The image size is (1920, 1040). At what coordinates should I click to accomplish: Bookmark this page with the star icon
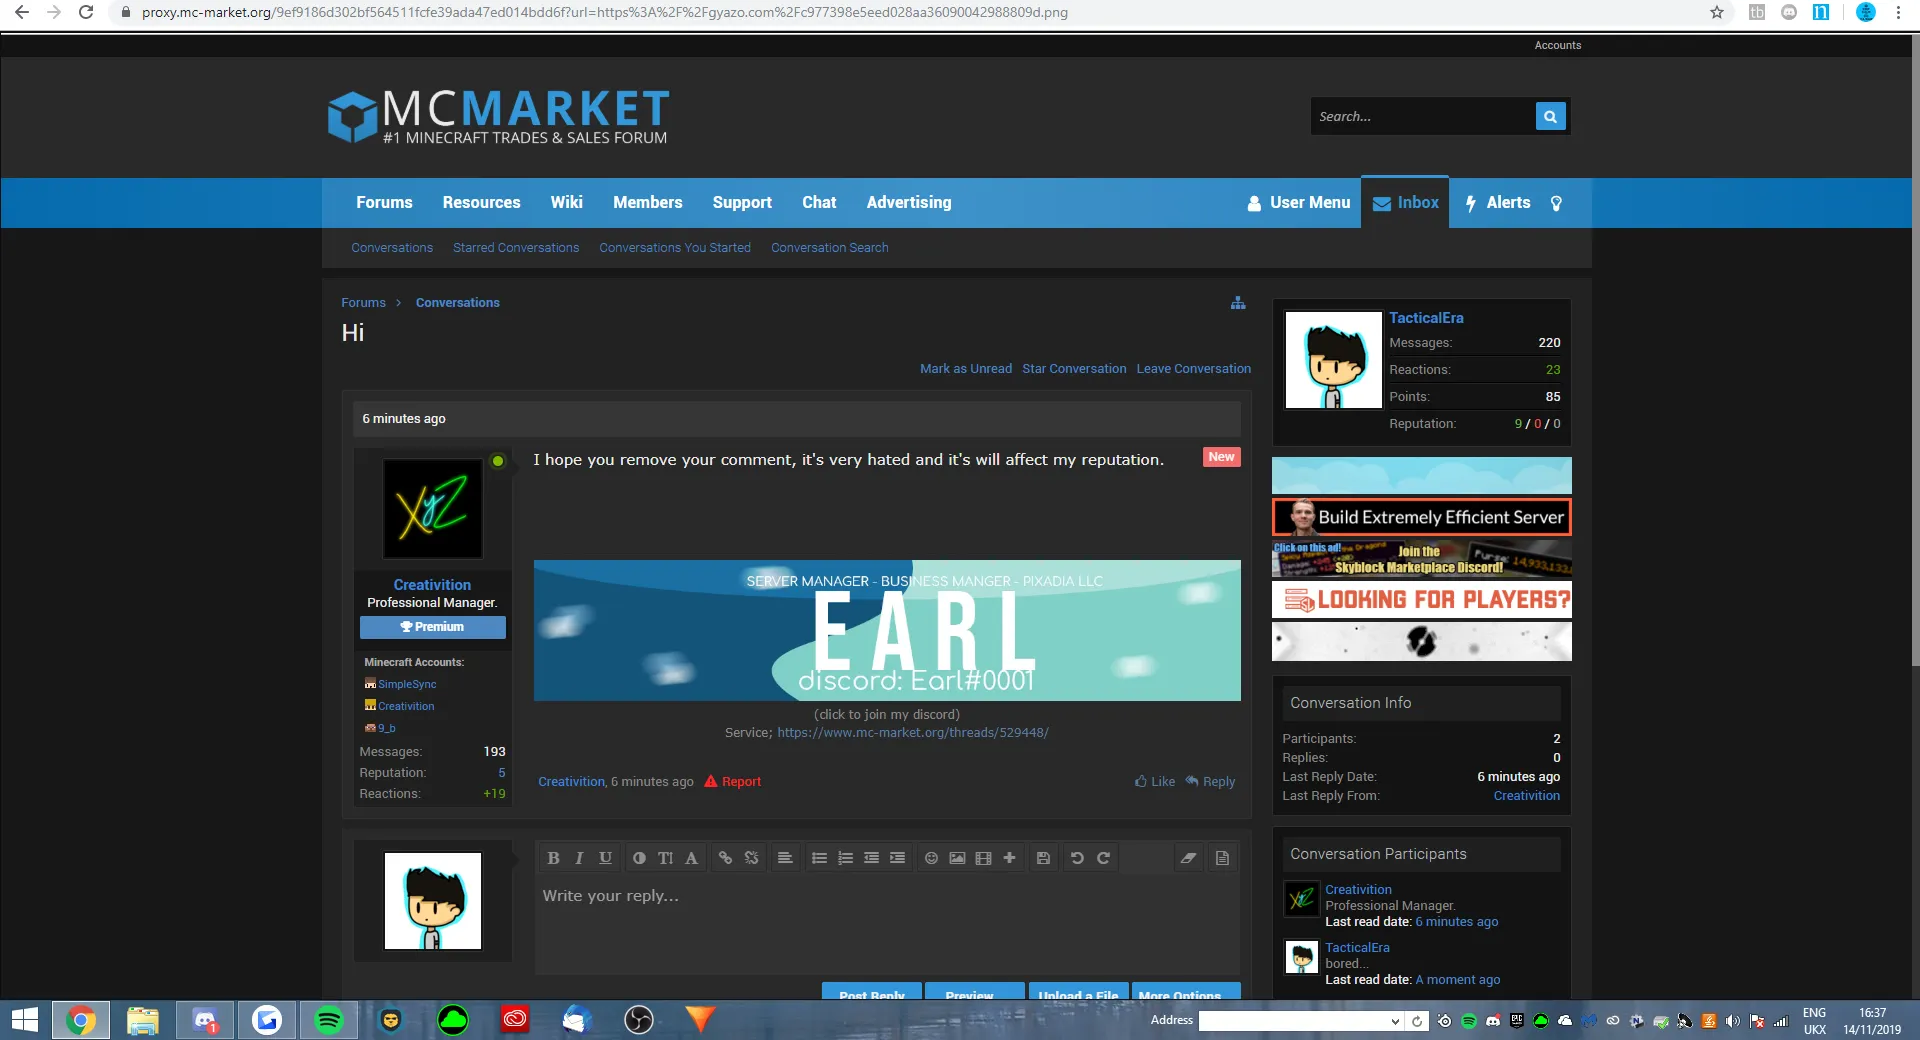pos(1717,13)
